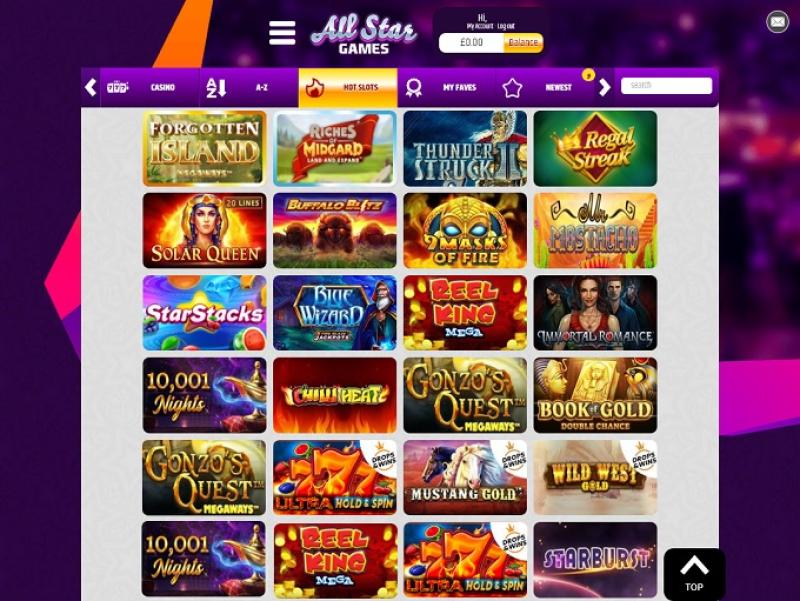
Task: Open the Immortal Romance game thumbnail
Action: tap(595, 313)
